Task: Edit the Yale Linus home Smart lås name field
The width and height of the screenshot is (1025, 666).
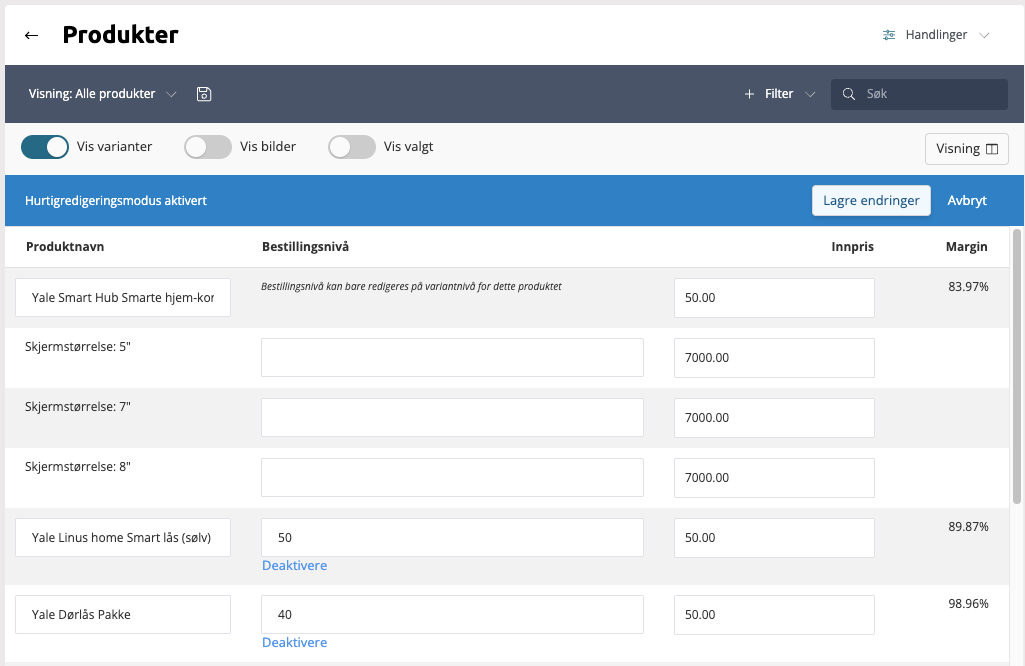Action: 123,537
